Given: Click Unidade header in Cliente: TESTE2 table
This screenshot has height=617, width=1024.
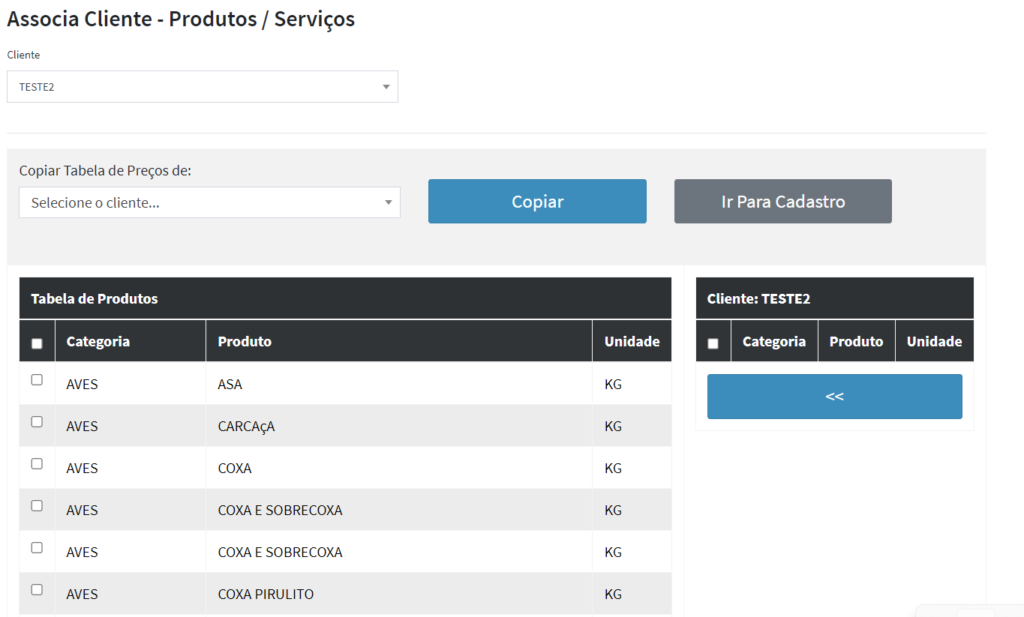Looking at the screenshot, I should (x=934, y=342).
